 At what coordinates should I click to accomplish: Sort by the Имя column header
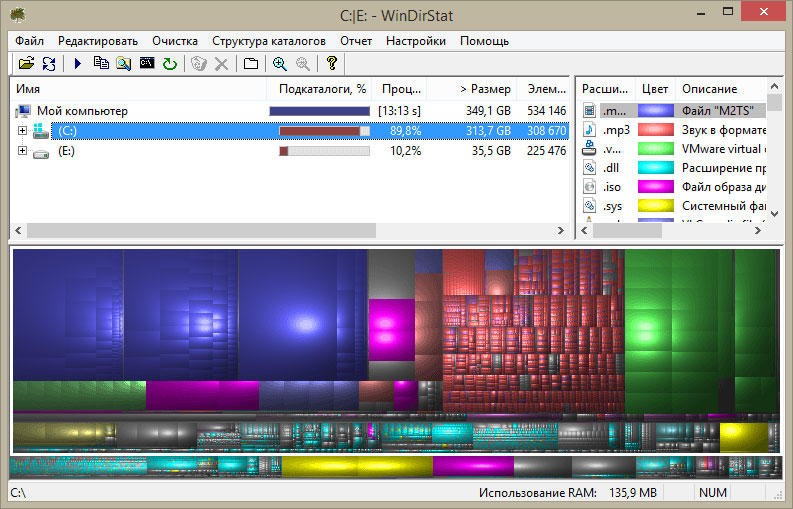138,89
